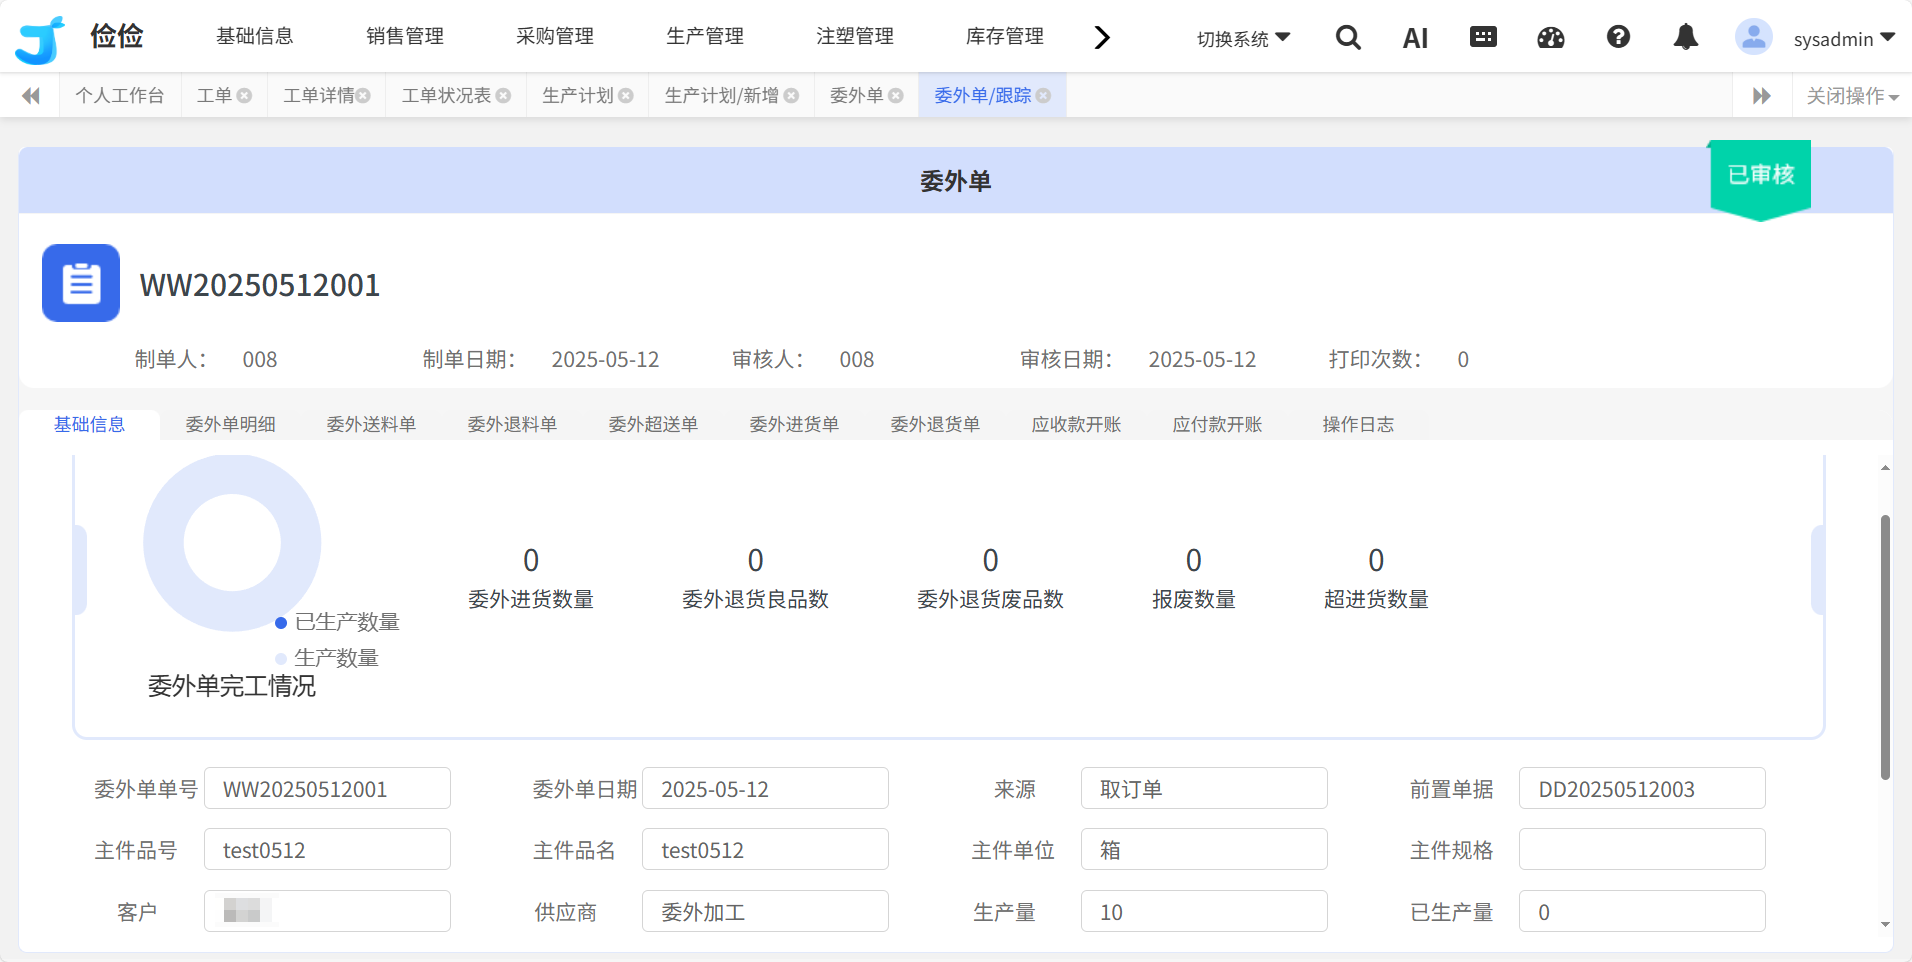Close the 工单状况表 tab
The image size is (1912, 962).
[x=504, y=96]
